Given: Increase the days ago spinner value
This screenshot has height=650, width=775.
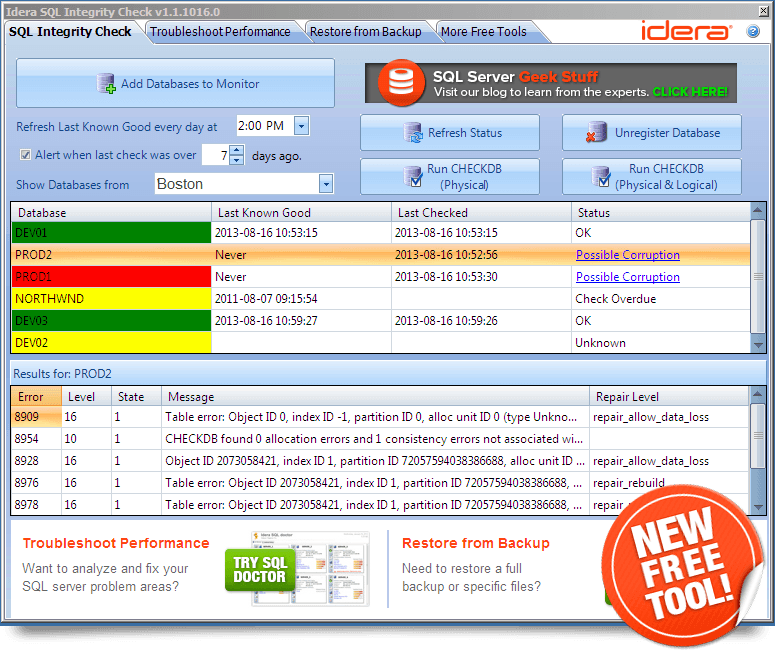Looking at the screenshot, I should [x=236, y=150].
